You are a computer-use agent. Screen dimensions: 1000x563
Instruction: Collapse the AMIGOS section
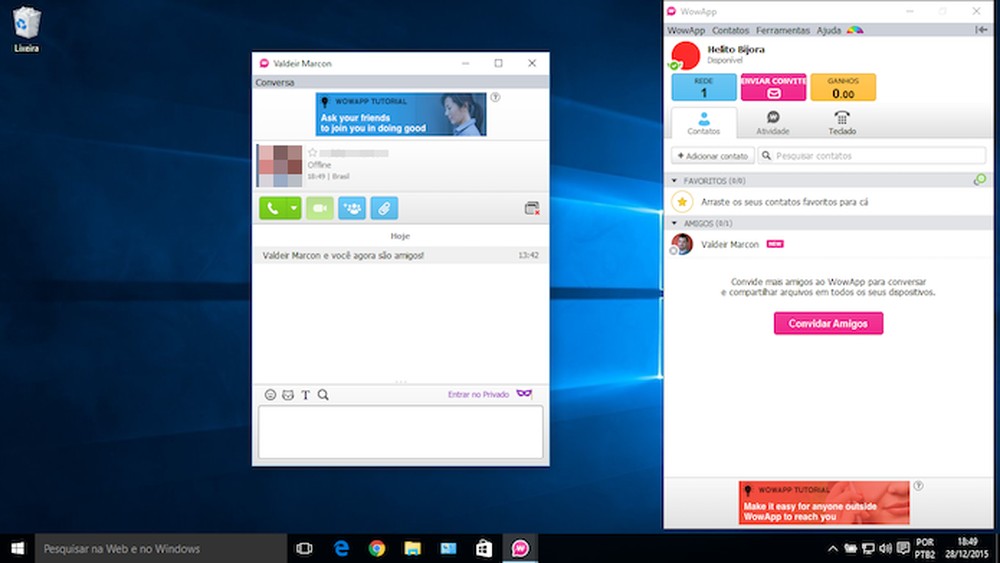tap(676, 223)
